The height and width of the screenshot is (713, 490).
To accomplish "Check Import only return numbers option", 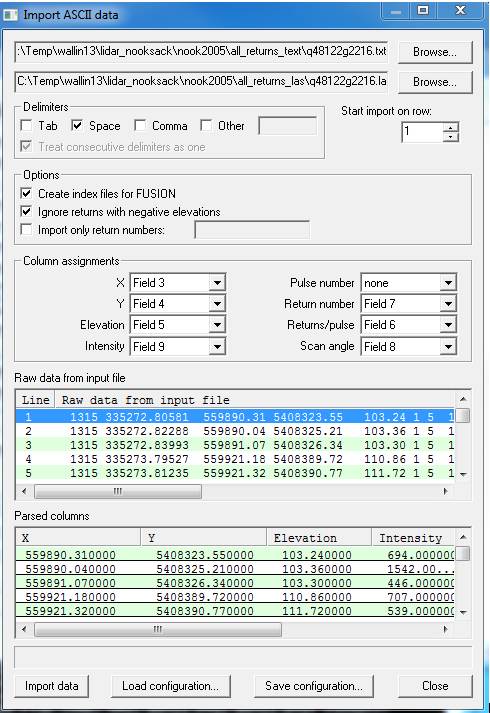I will [x=27, y=230].
